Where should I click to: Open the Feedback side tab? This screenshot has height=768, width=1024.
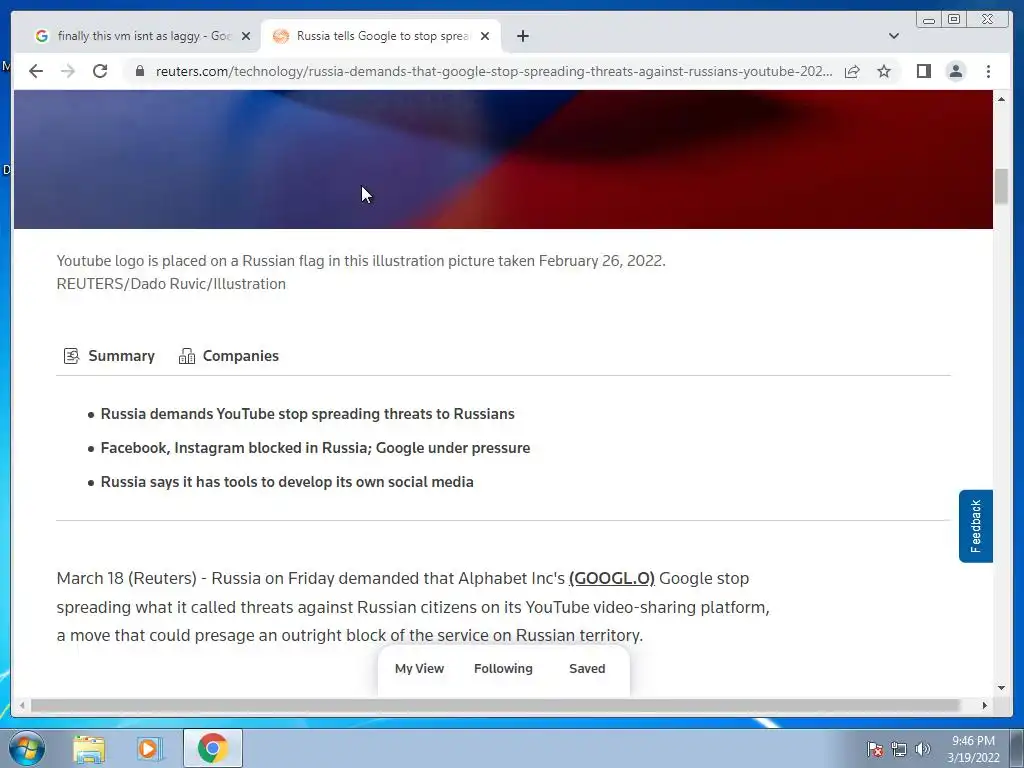click(x=976, y=526)
